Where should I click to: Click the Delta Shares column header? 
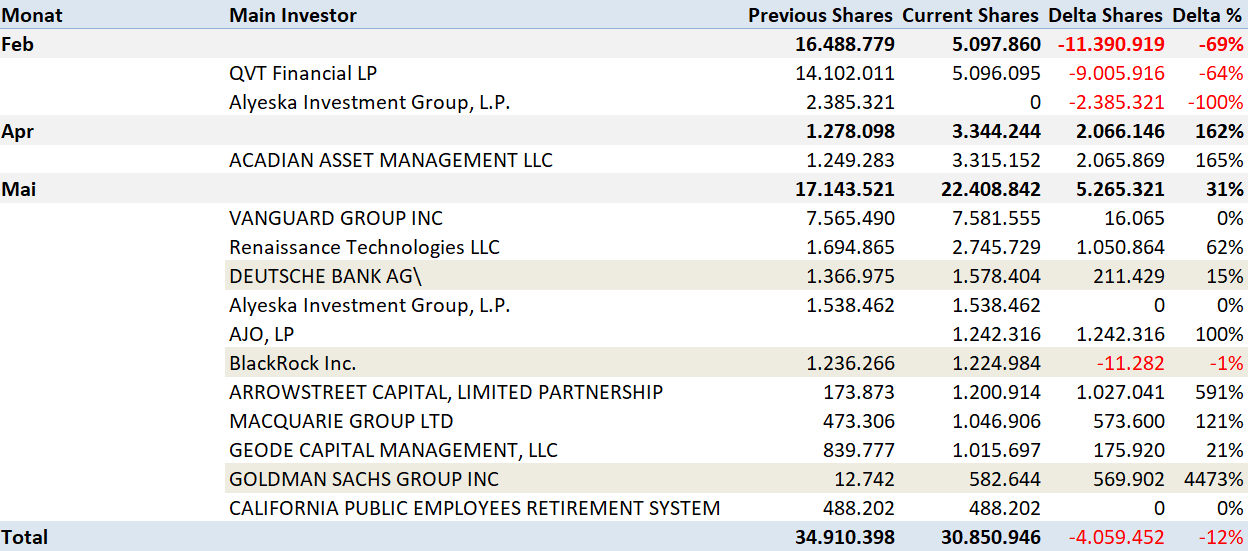(x=1105, y=15)
